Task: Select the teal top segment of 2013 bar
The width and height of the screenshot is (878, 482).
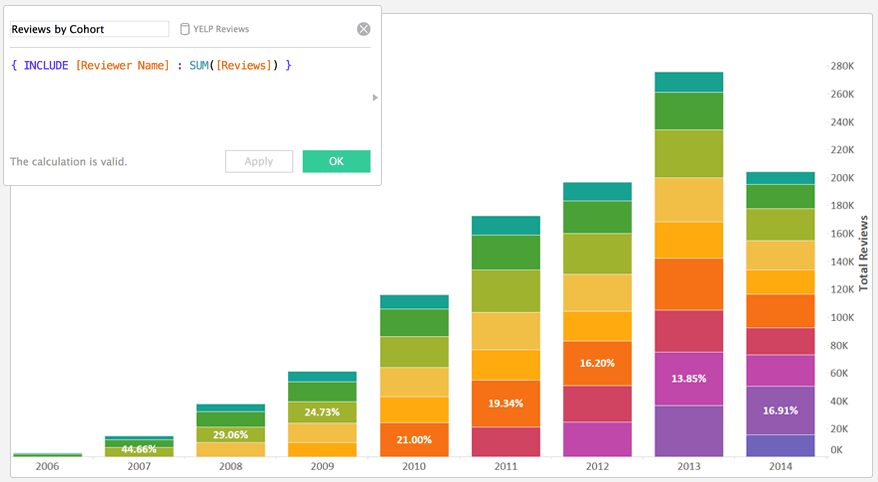Action: coord(689,82)
